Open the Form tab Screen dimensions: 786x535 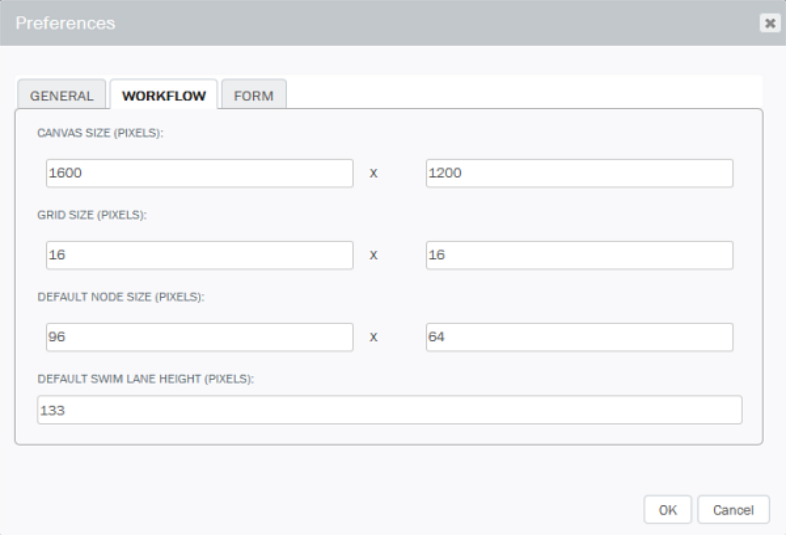coord(254,94)
